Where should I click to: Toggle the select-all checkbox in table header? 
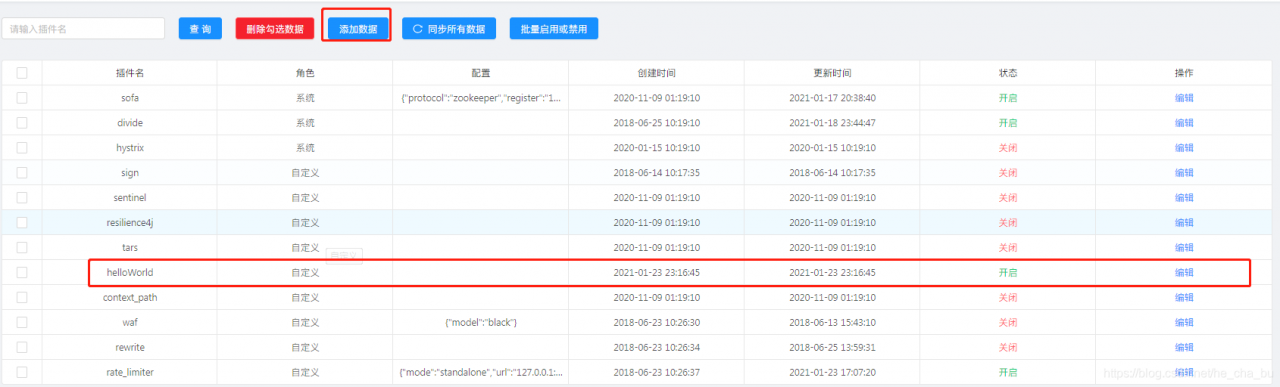click(x=22, y=73)
